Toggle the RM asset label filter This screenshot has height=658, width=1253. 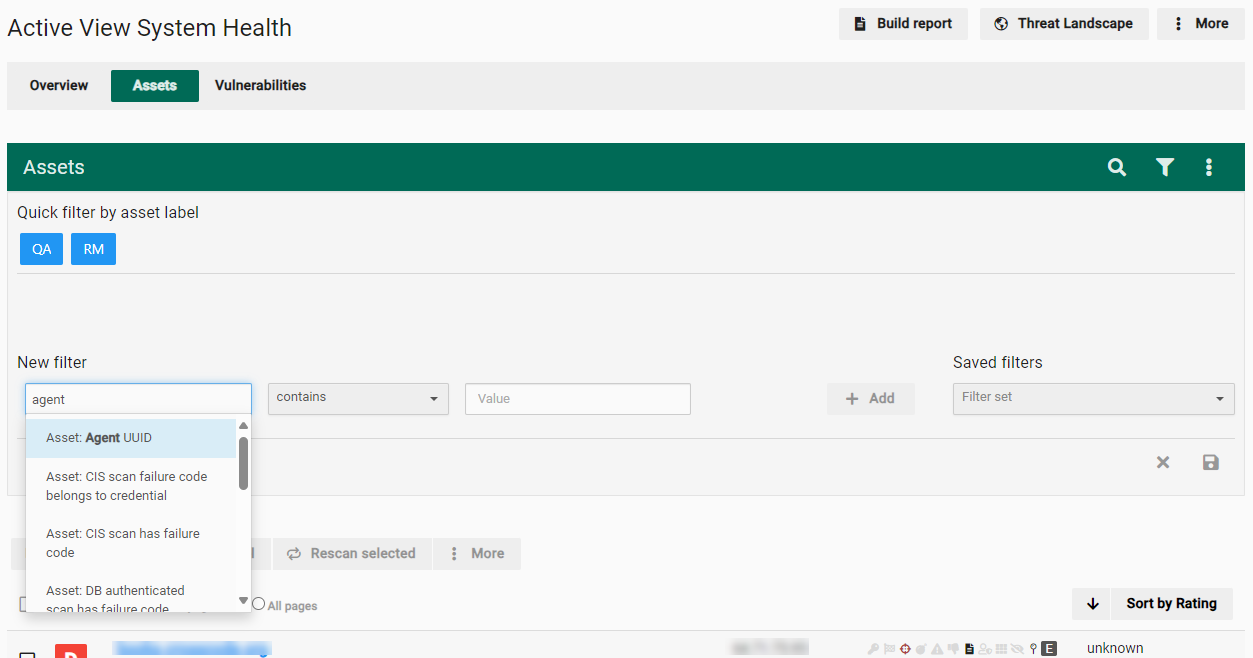coord(93,249)
